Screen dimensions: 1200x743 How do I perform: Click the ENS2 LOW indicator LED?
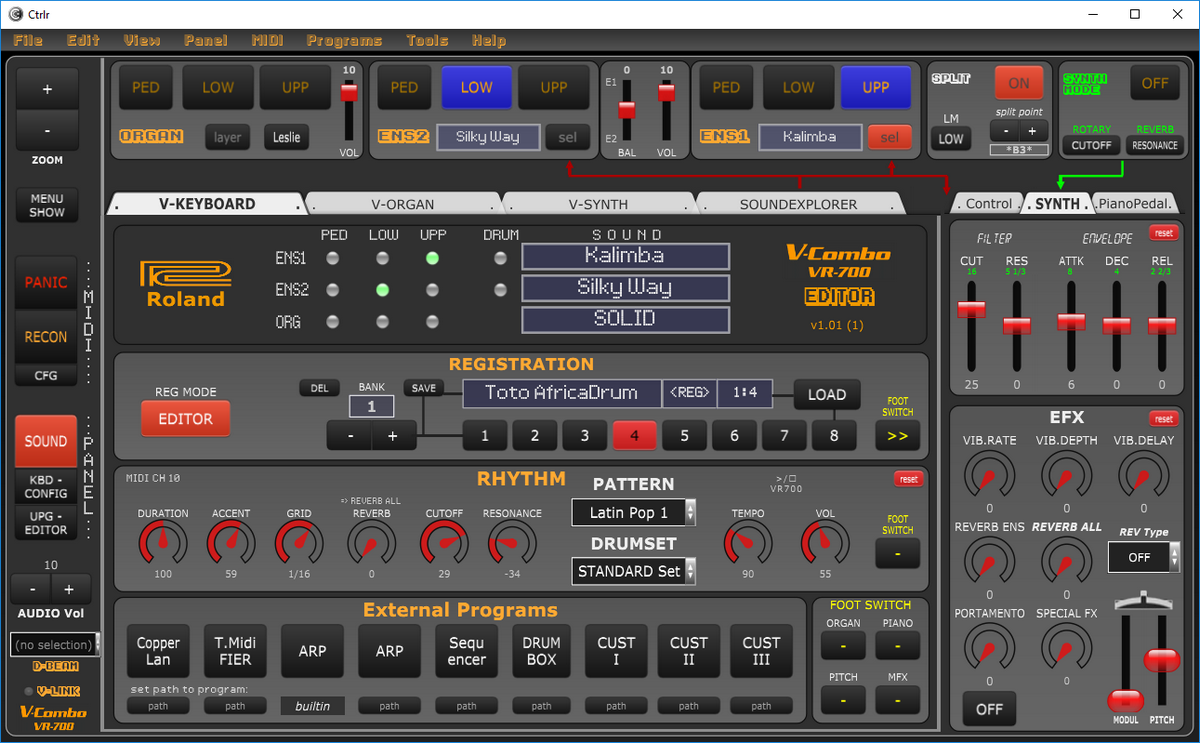pyautogui.click(x=382, y=290)
